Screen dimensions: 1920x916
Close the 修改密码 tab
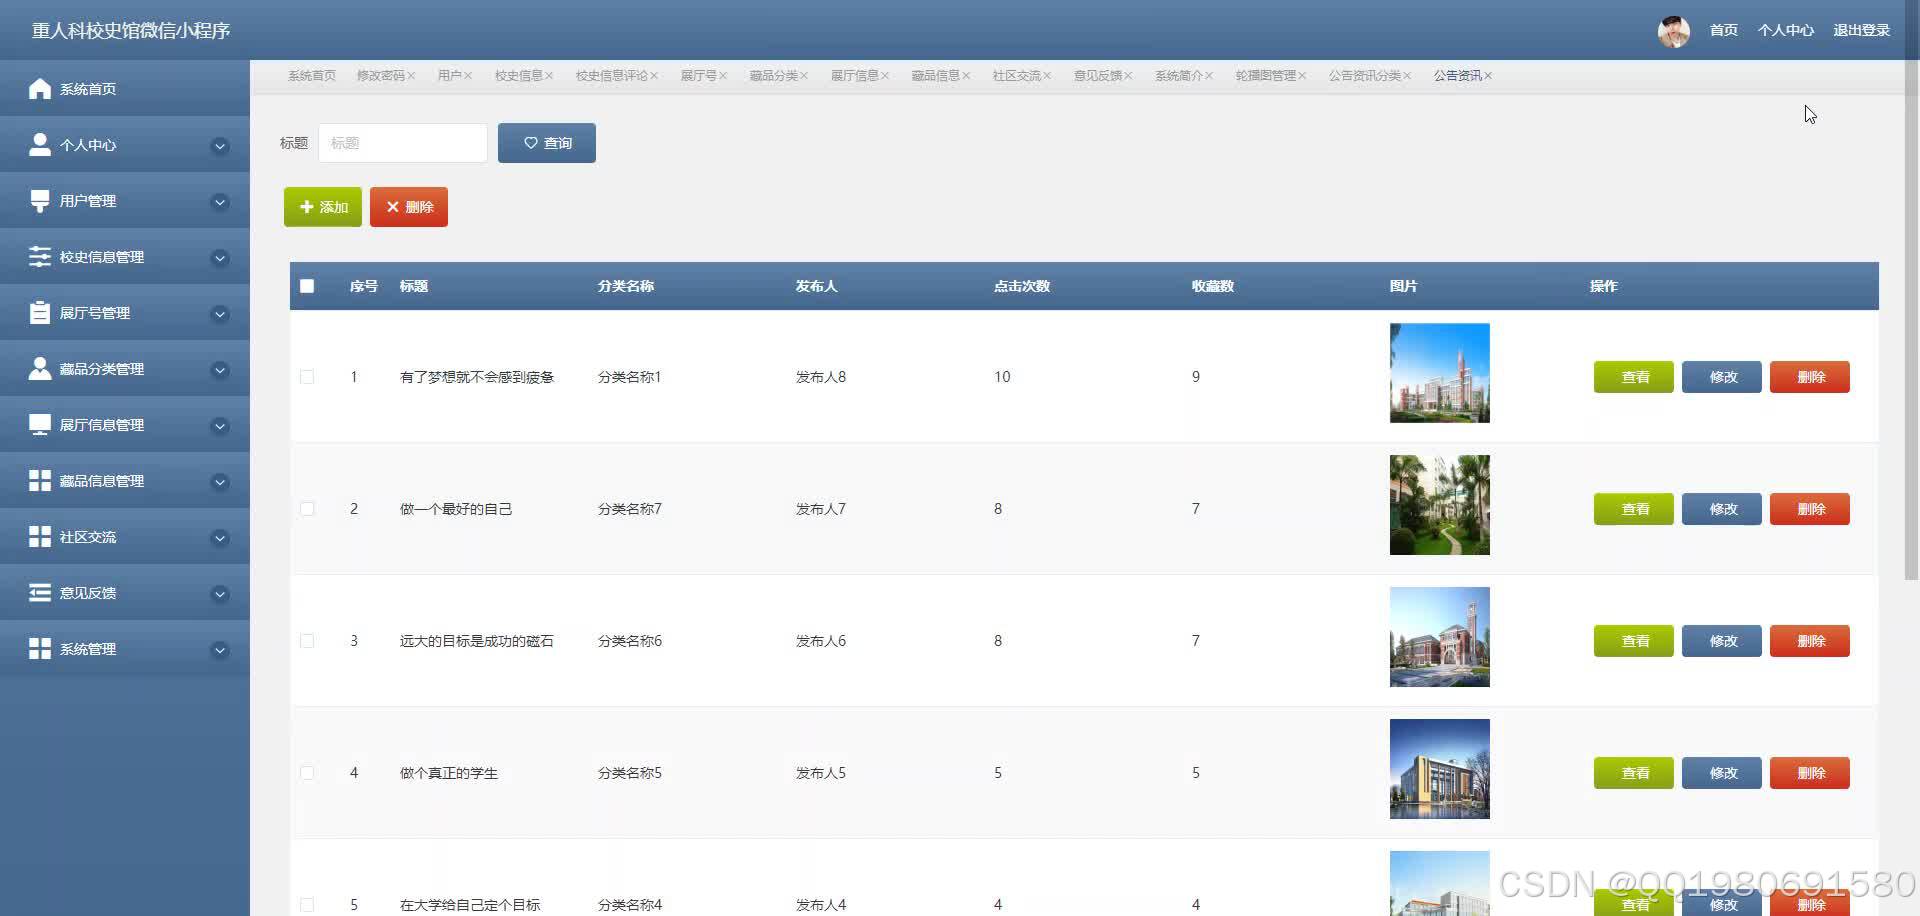tap(411, 76)
